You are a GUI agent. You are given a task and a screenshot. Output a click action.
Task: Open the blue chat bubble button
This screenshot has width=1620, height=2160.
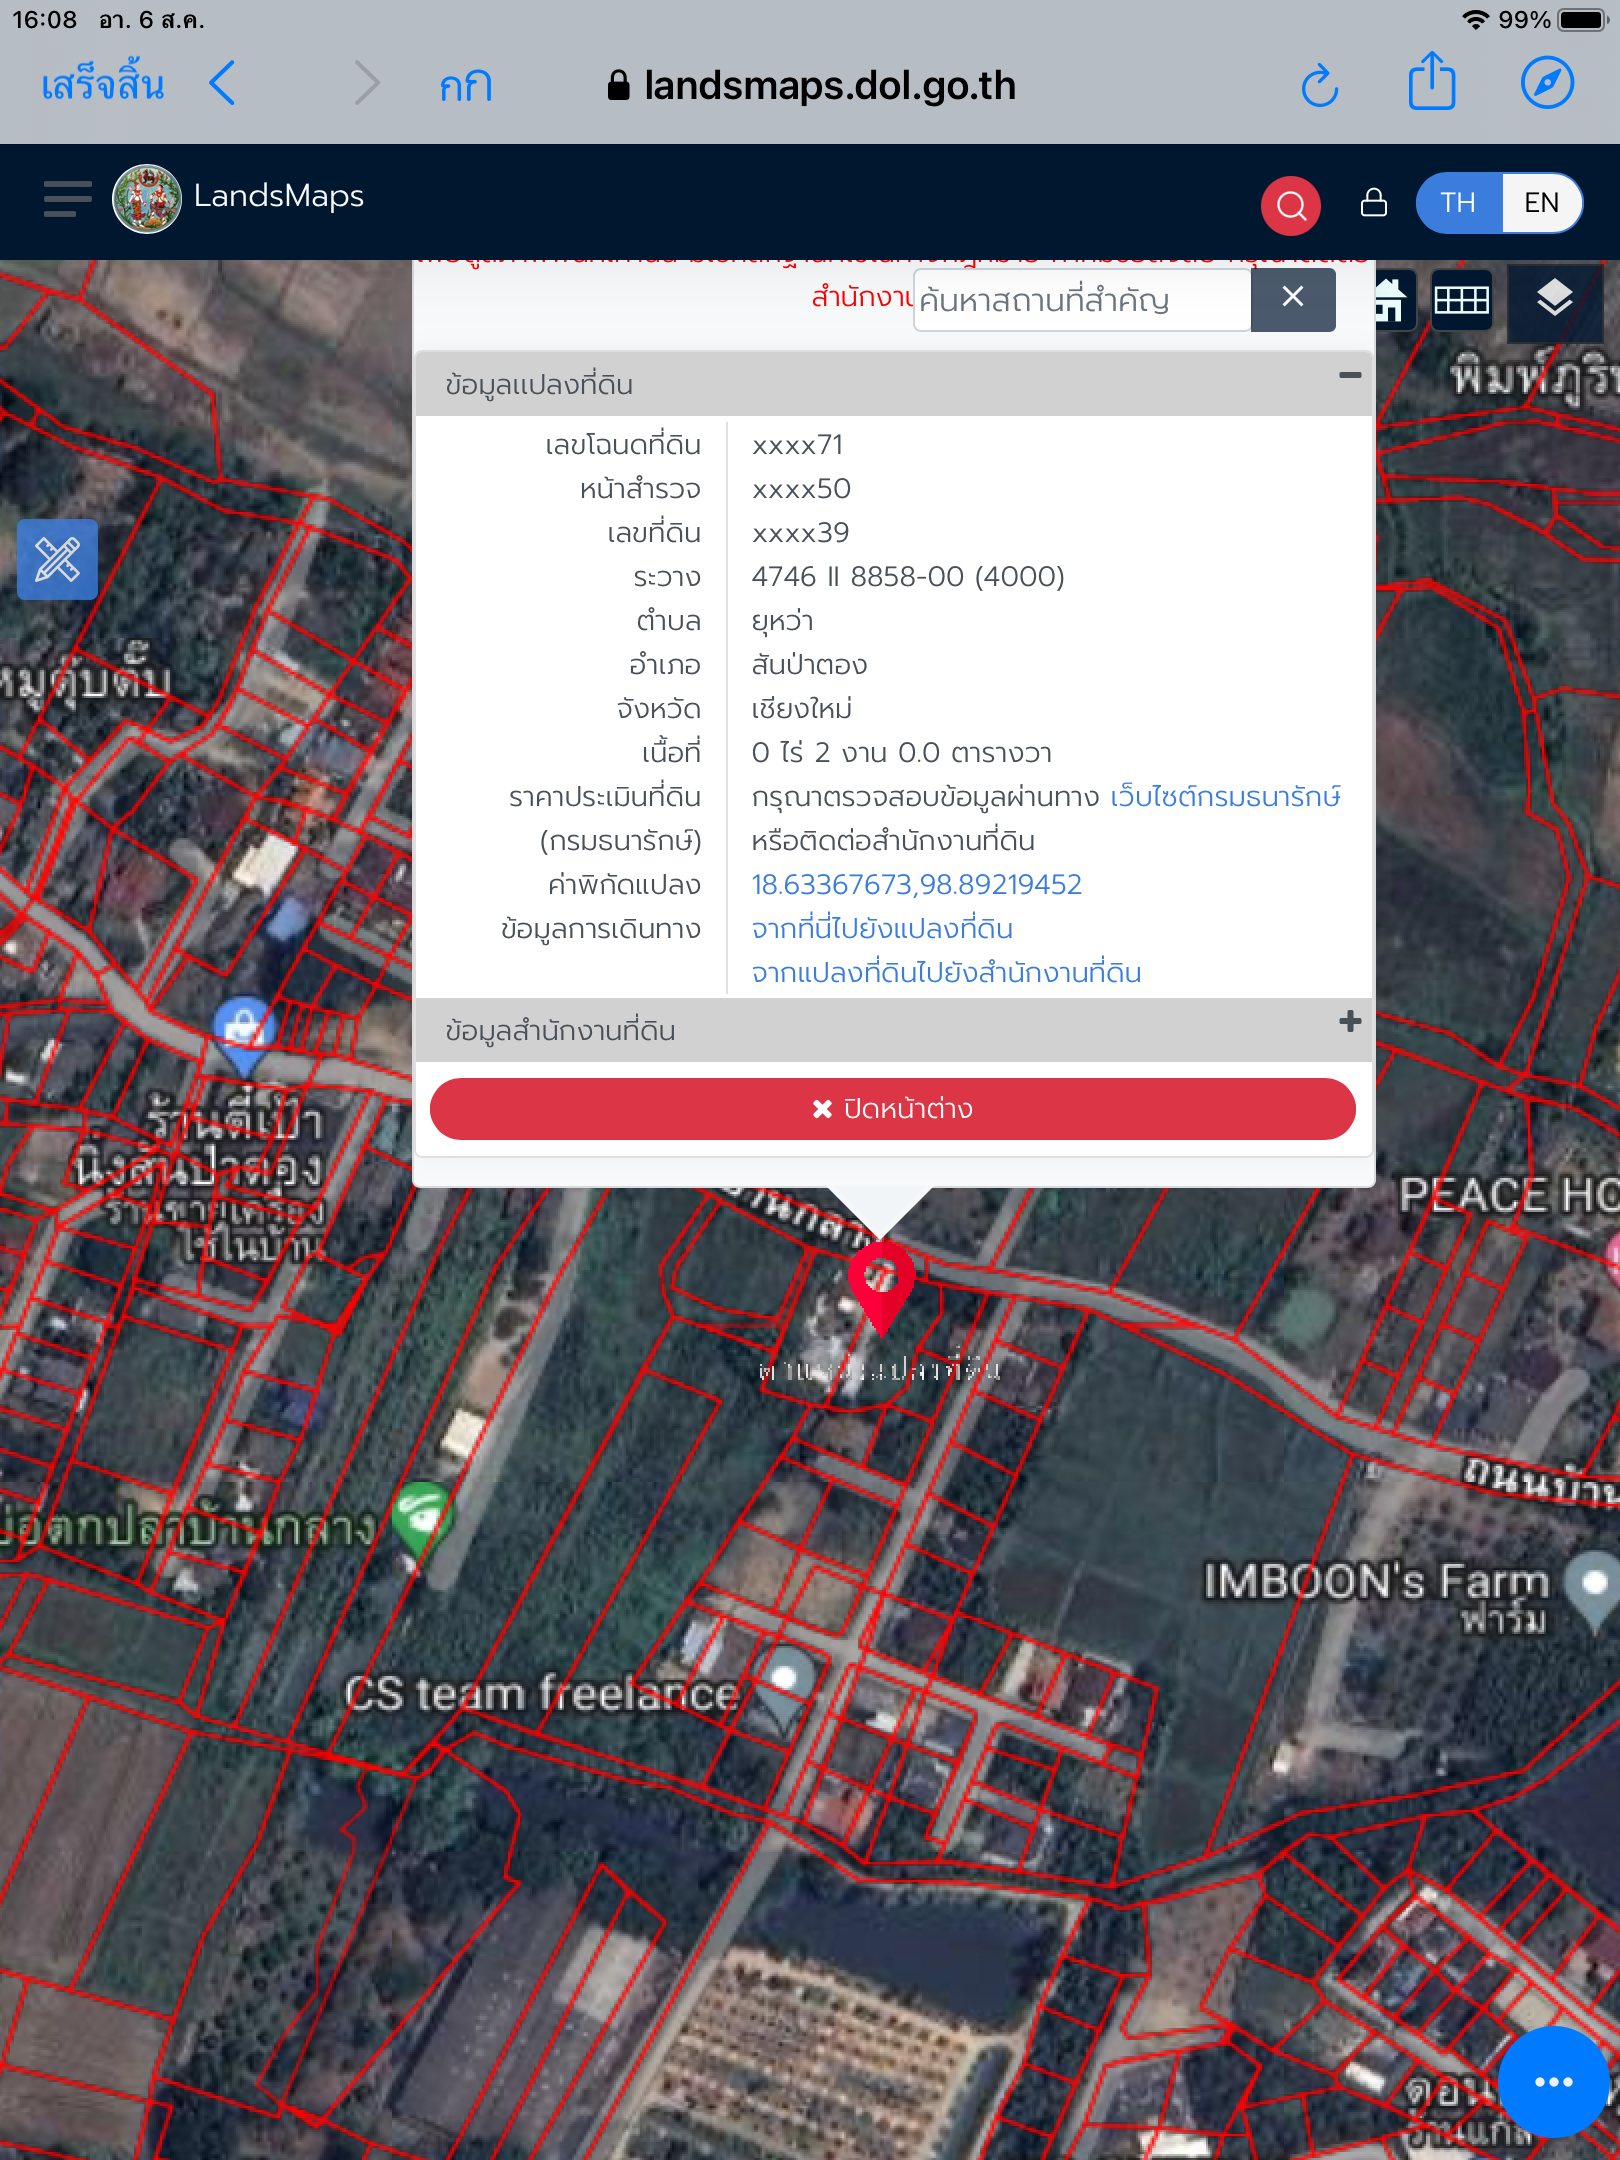[1553, 2082]
